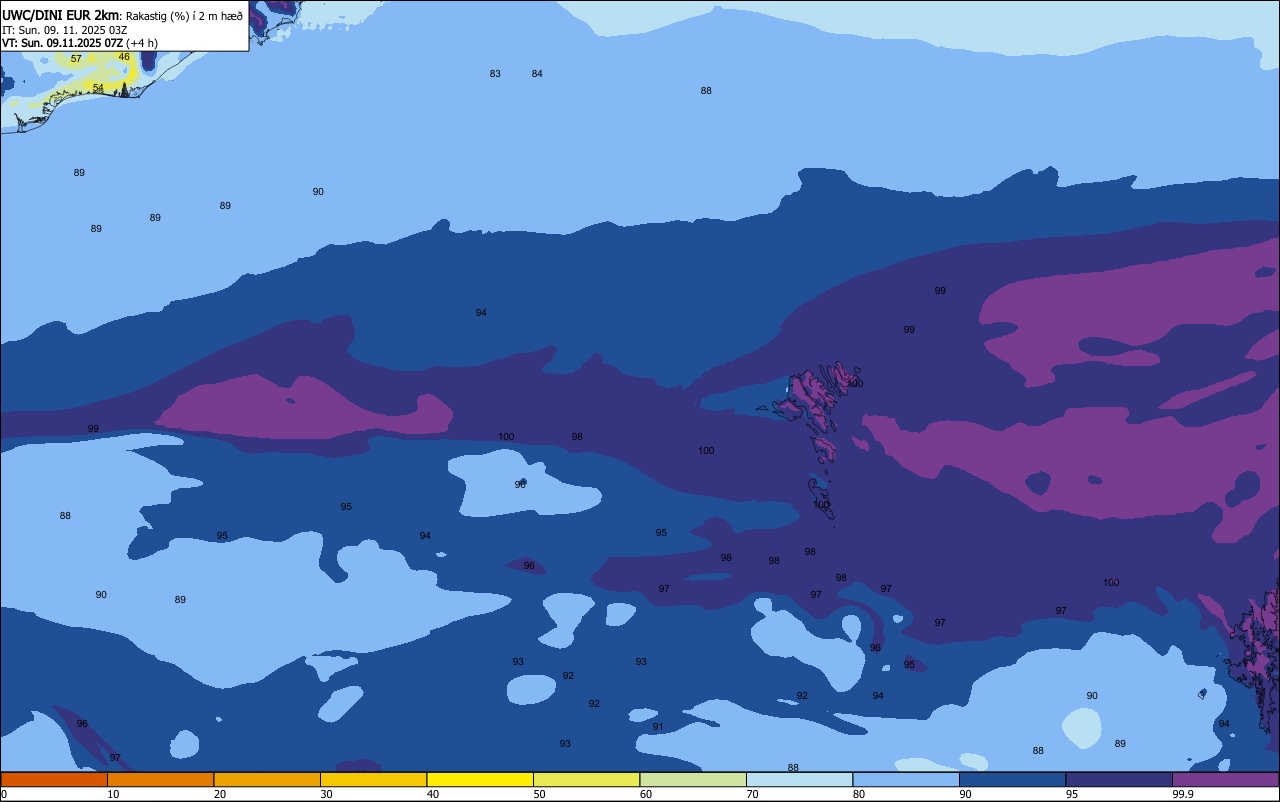Click the "60" legend tick label
This screenshot has width=1280, height=802.
coord(646,794)
